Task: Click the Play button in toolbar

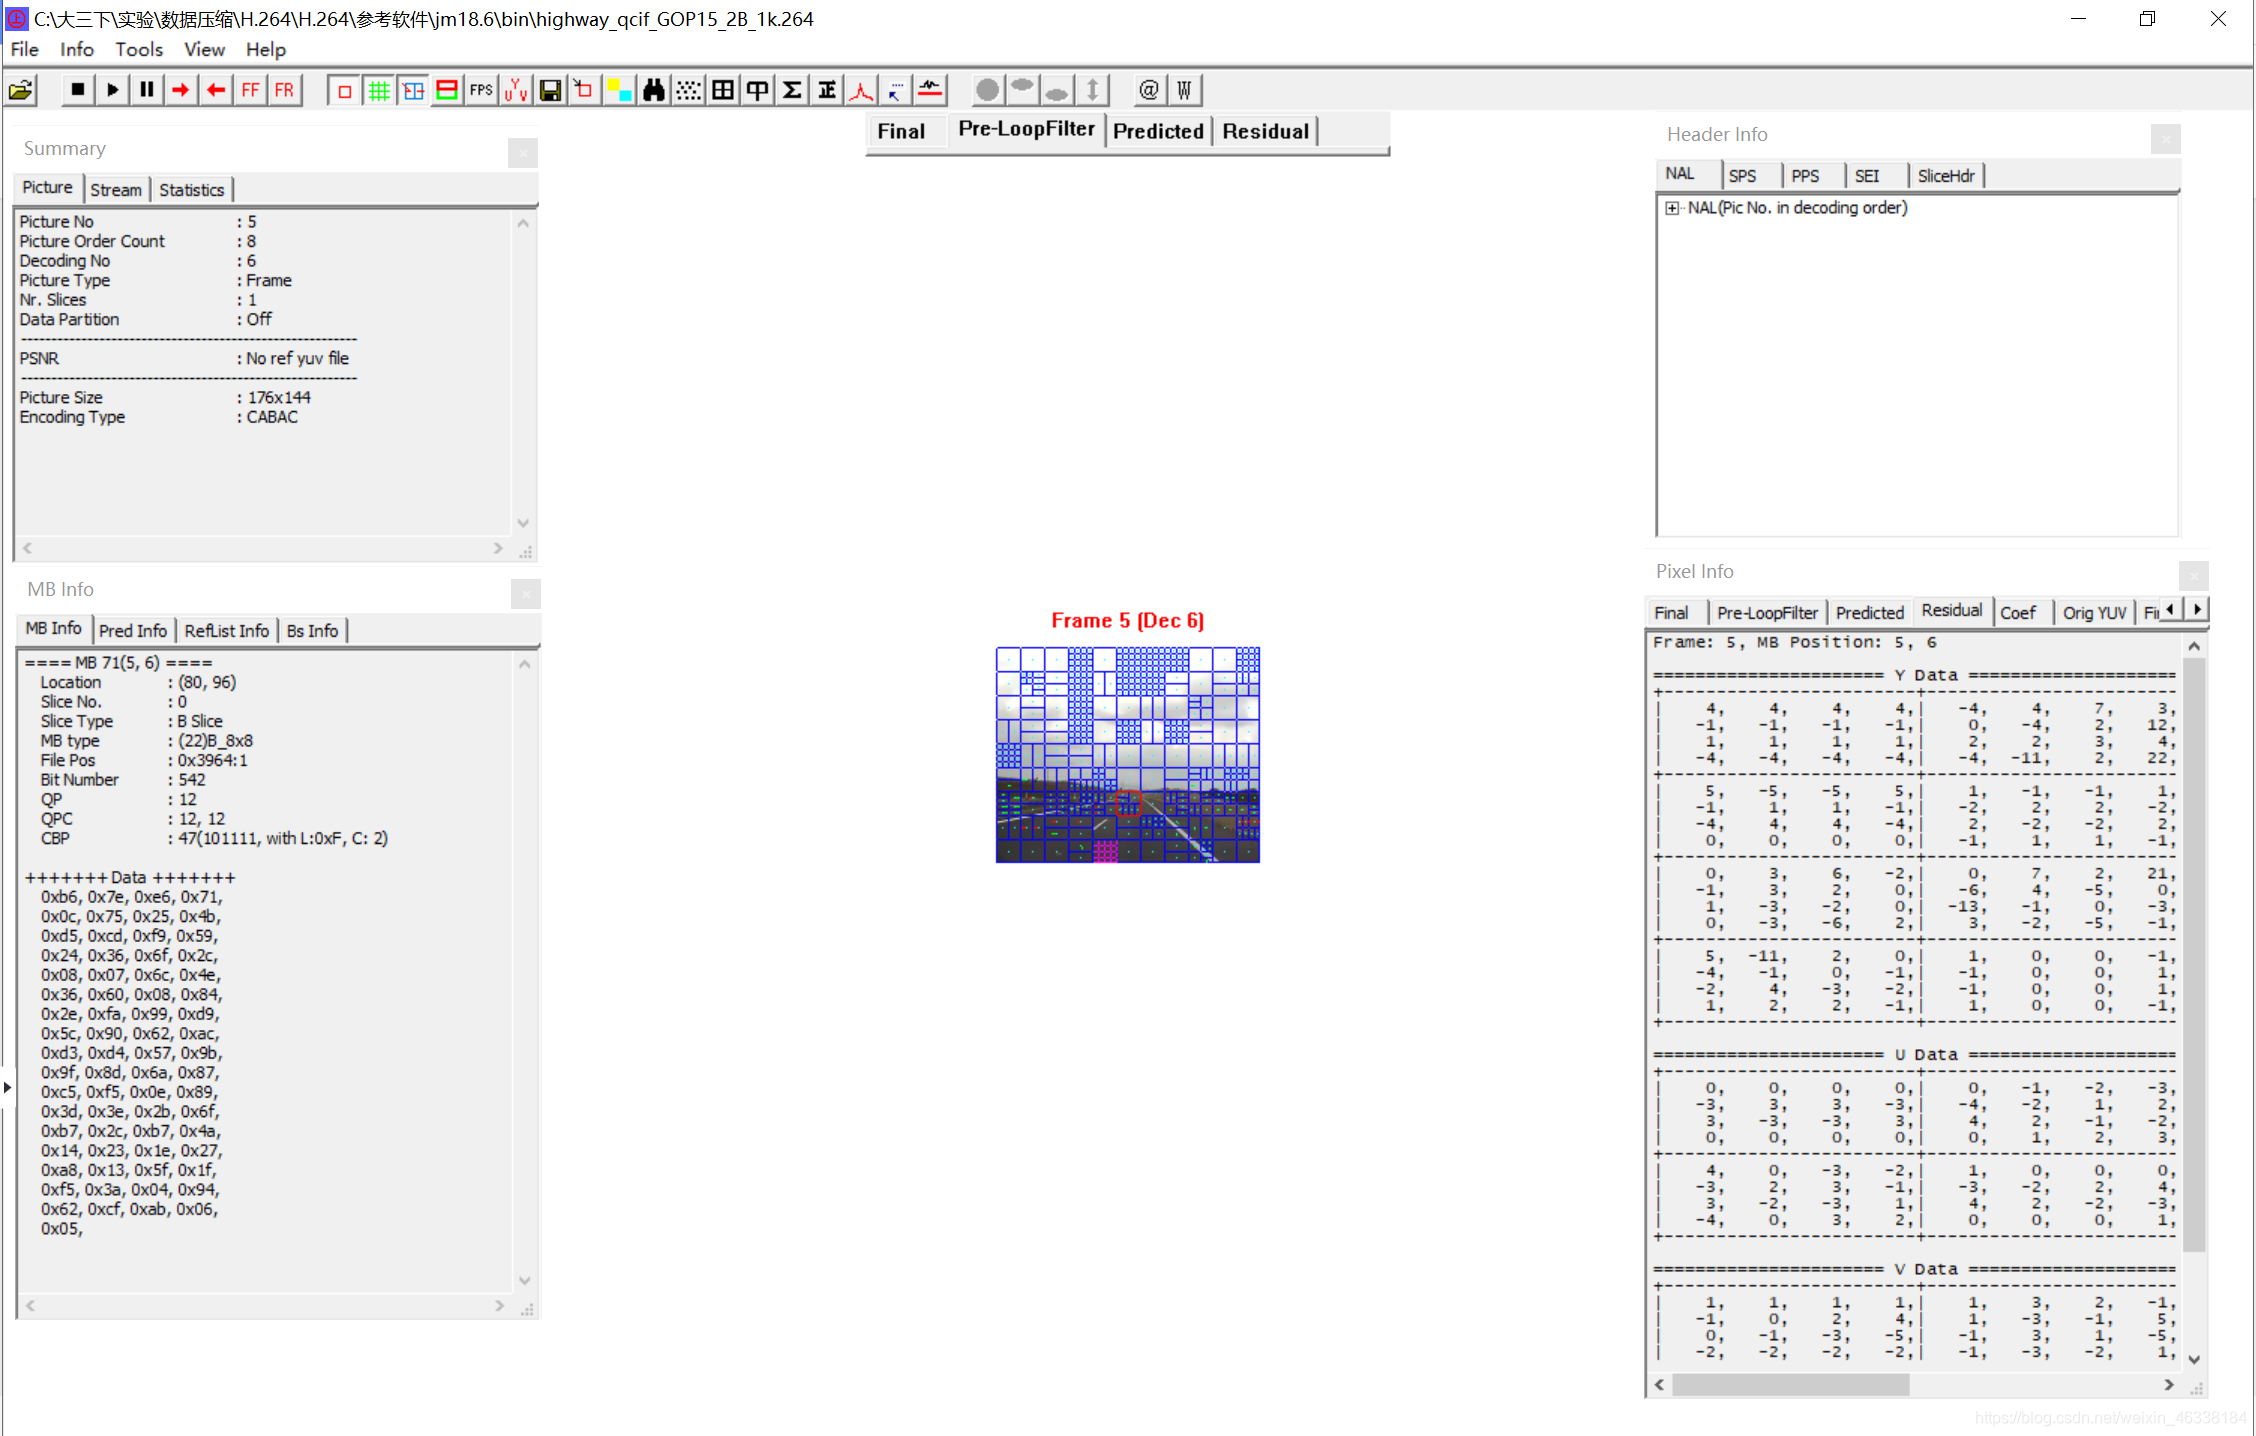Action: click(112, 91)
